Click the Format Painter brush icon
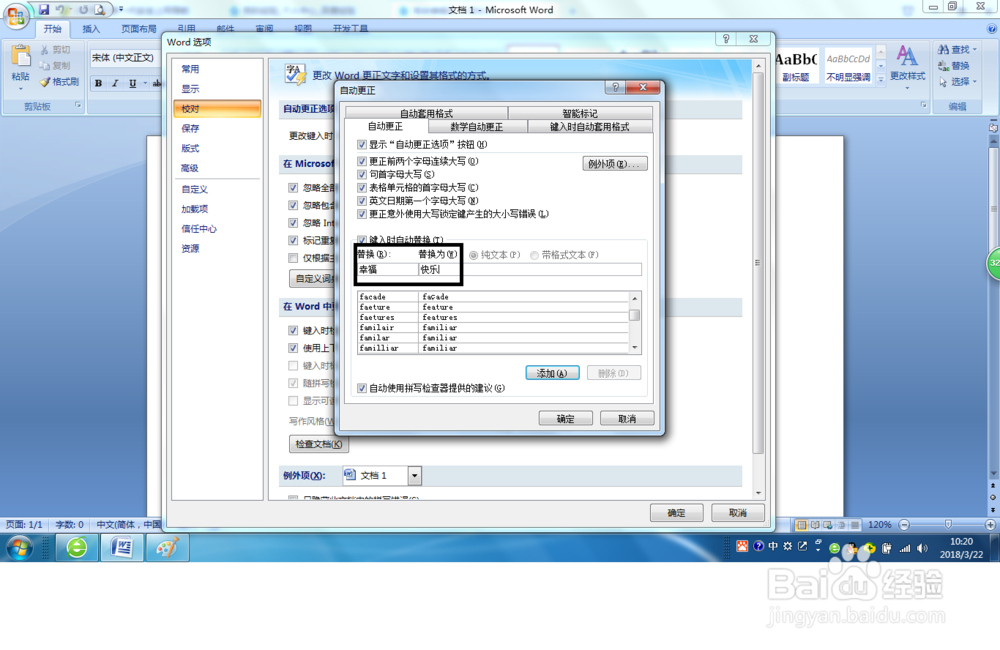Image resolution: width=1000 pixels, height=650 pixels. point(45,82)
